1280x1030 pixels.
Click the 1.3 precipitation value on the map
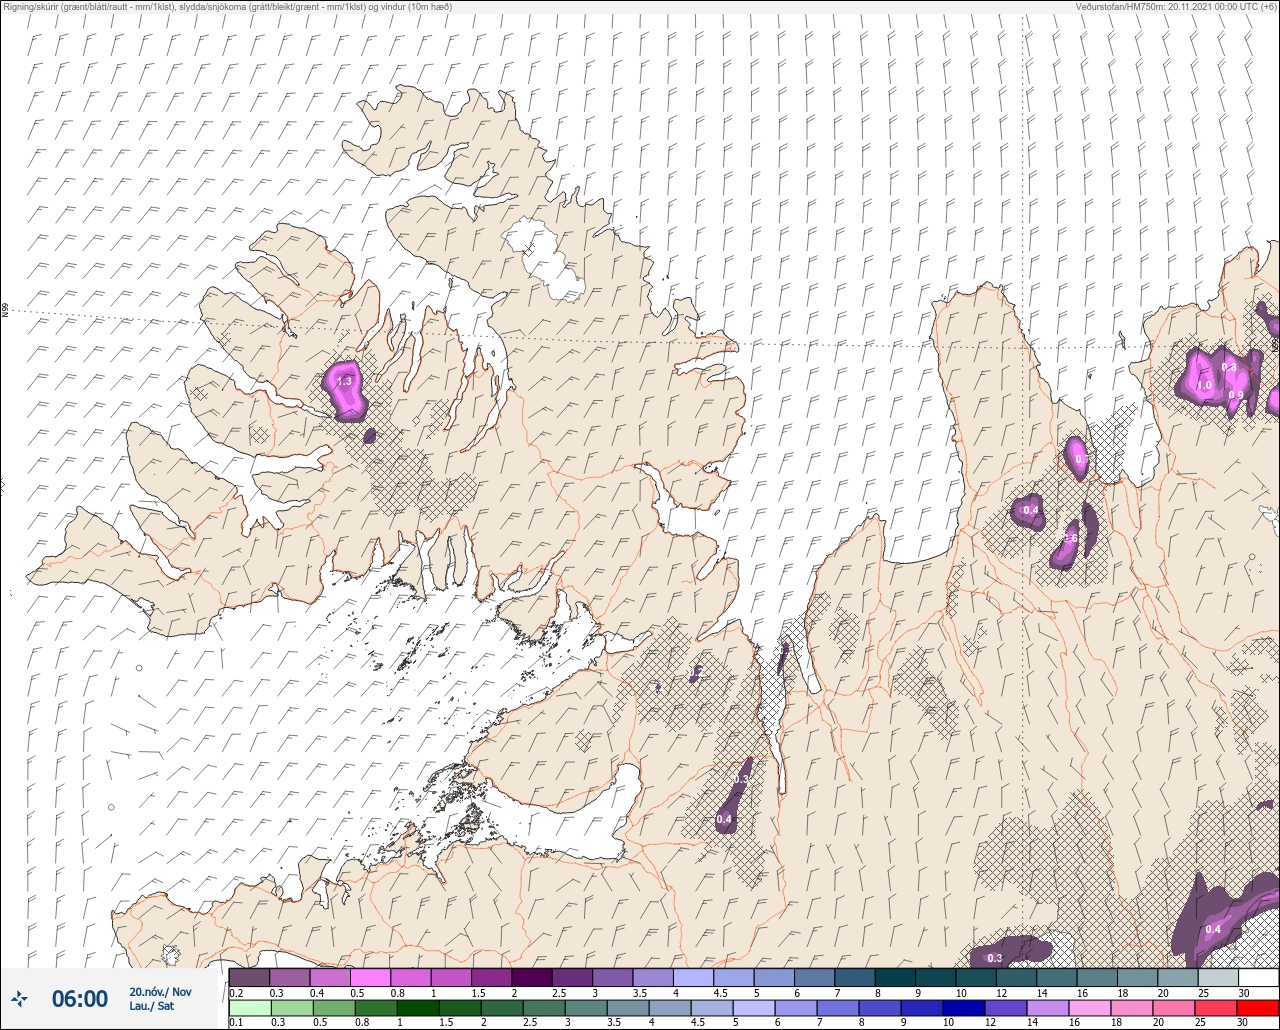344,382
